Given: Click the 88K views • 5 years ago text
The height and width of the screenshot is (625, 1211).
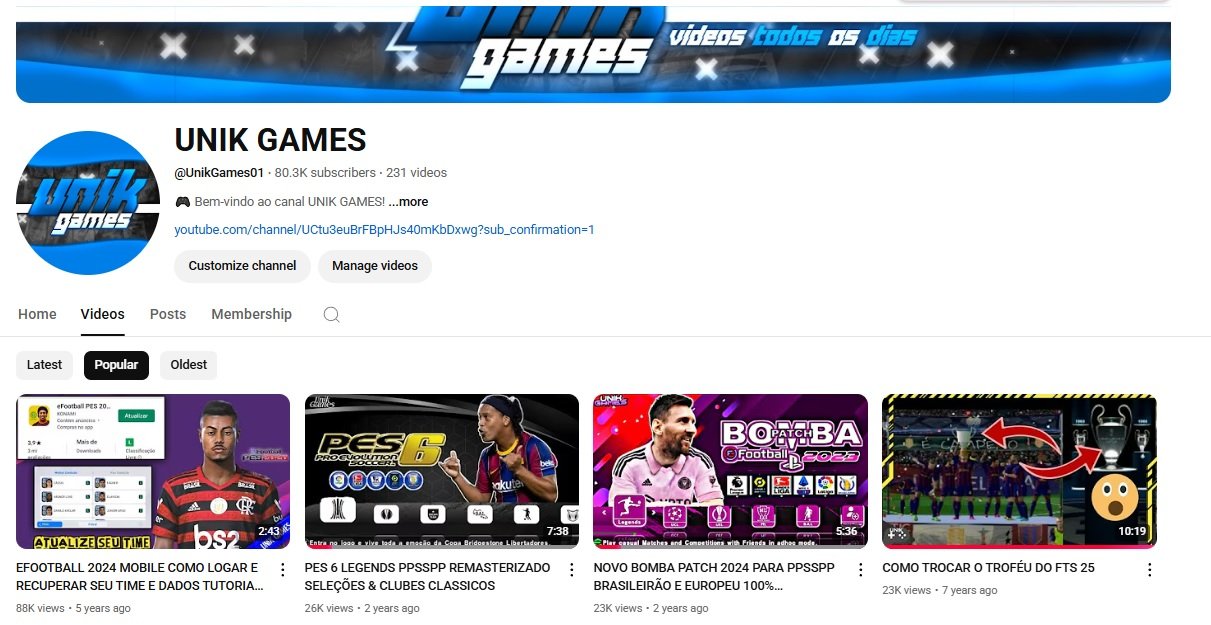Looking at the screenshot, I should (x=73, y=608).
